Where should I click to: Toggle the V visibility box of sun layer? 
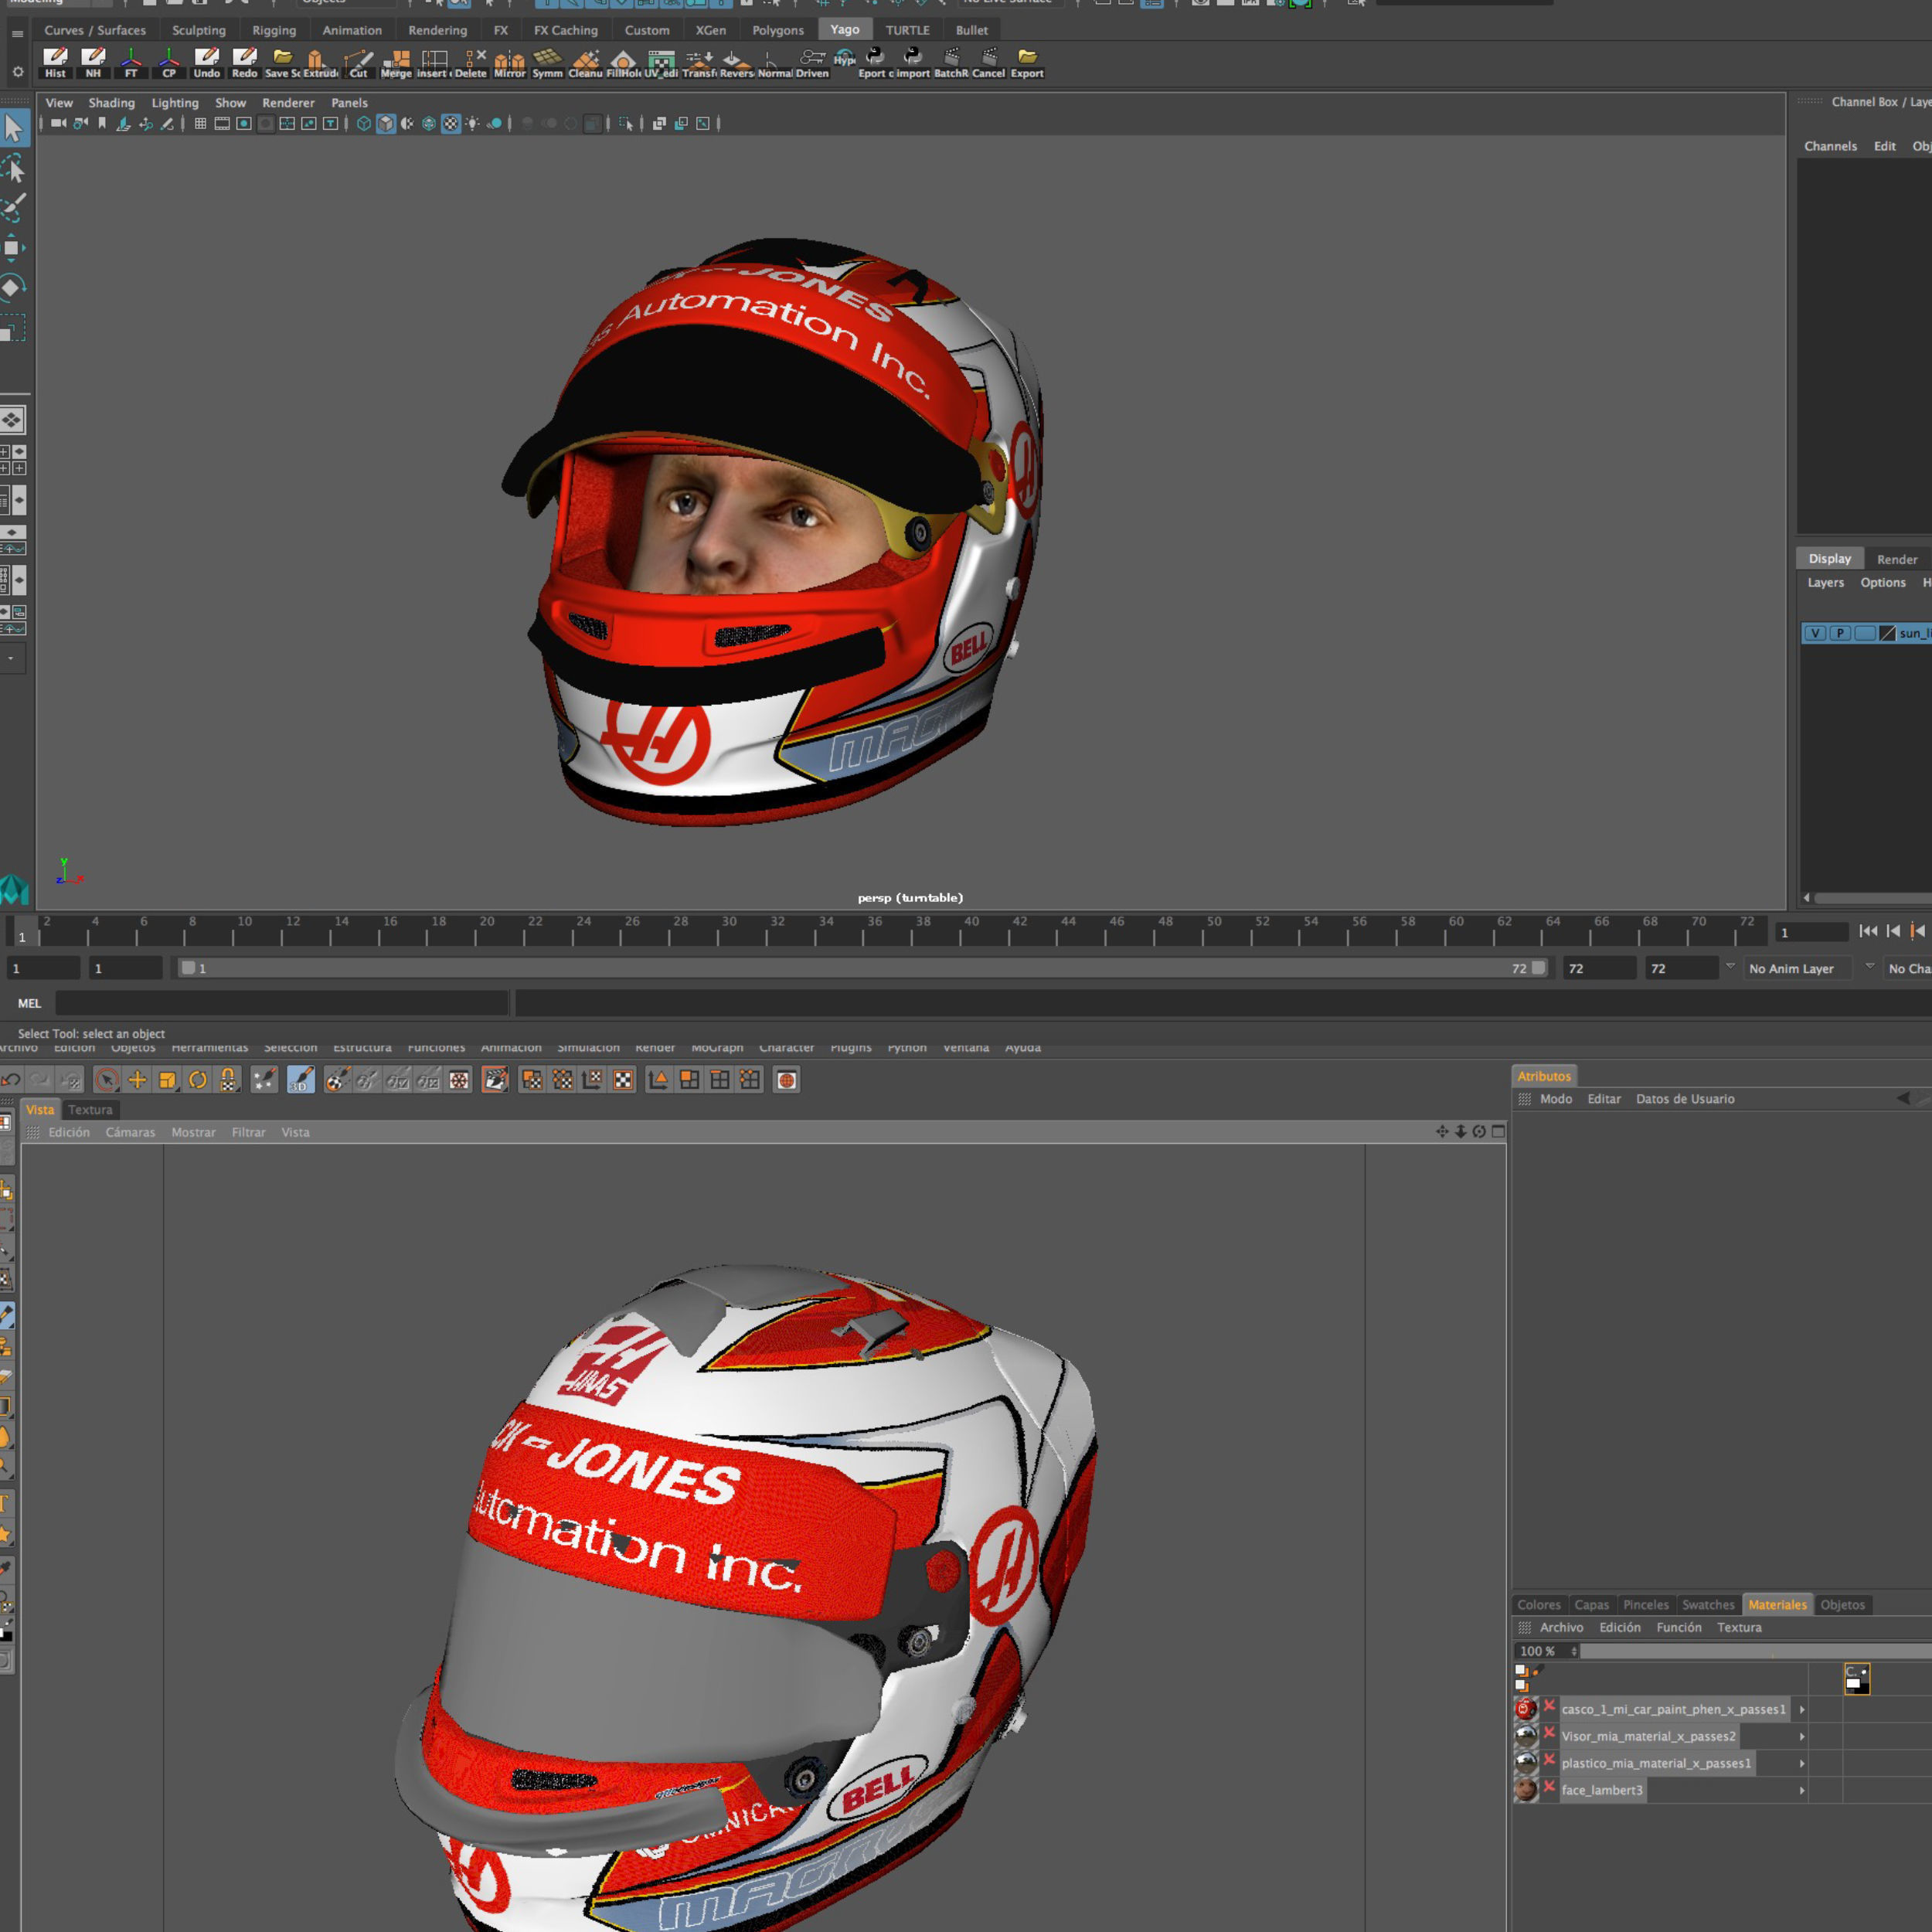click(1815, 633)
